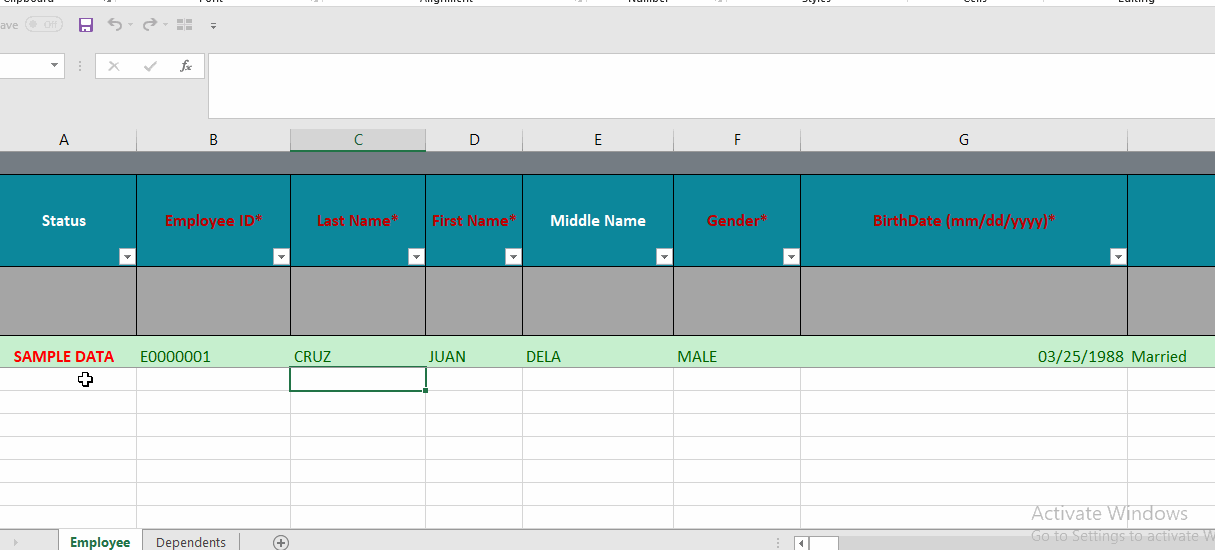Viewport: 1215px width, 550px height.
Task: Click the Gender* header cell
Action: [x=737, y=220]
